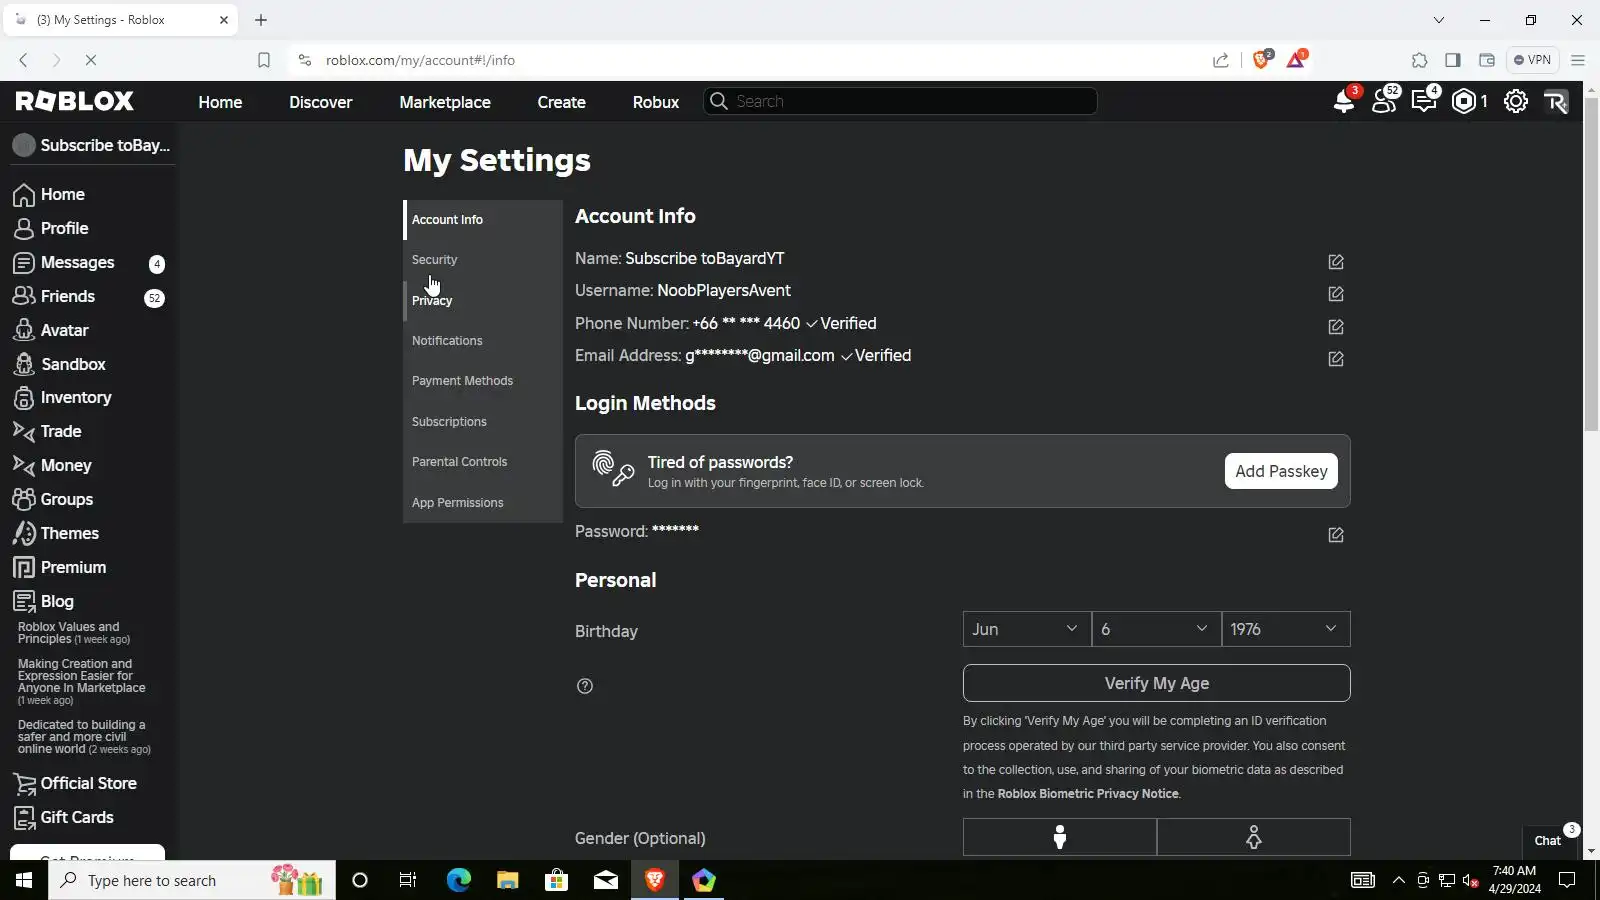Screen dimensions: 1600x900
Task: Open the birthday year dropdown
Action: point(1286,629)
